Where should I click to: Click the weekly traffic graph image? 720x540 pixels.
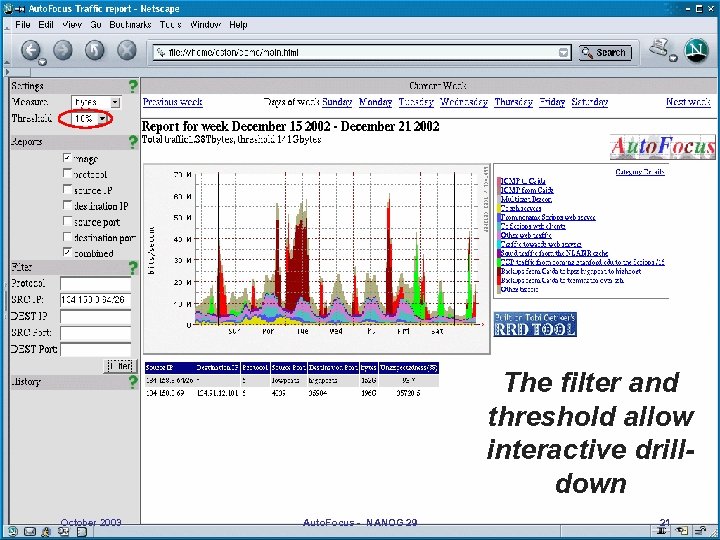[x=317, y=259]
